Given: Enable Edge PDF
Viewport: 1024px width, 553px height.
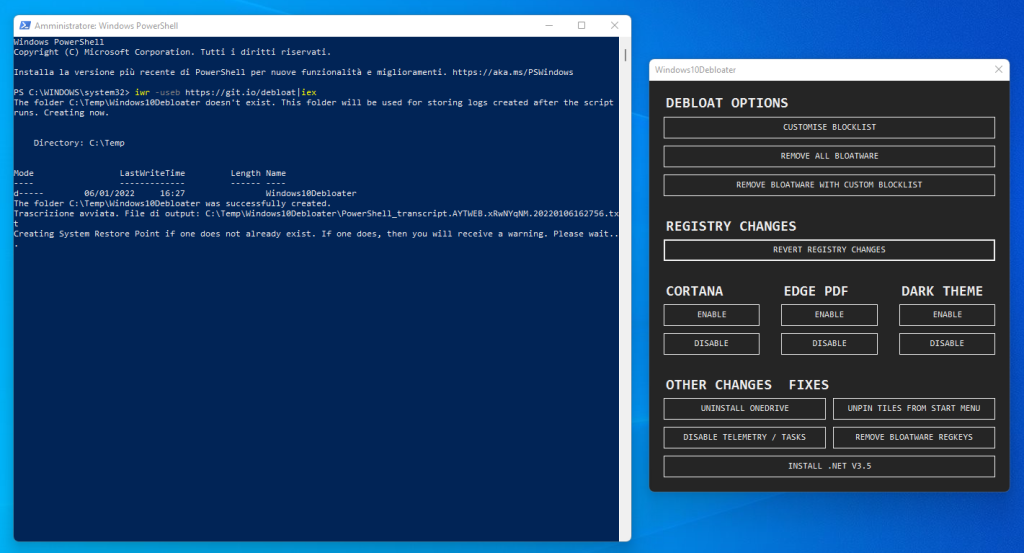Looking at the screenshot, I should [x=829, y=315].
